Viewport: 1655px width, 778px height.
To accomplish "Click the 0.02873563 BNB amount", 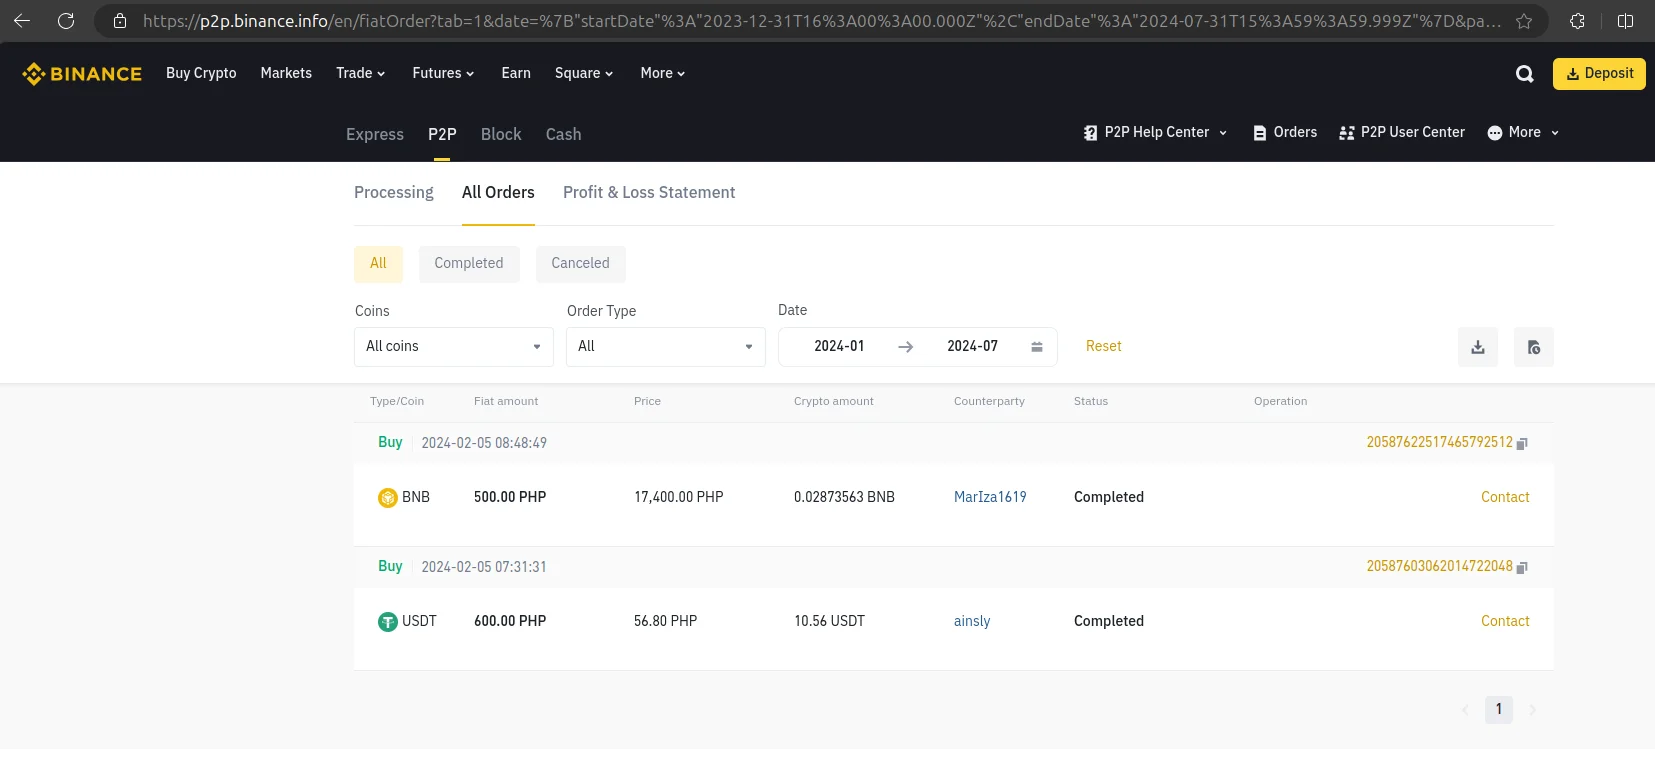I will pos(844,497).
